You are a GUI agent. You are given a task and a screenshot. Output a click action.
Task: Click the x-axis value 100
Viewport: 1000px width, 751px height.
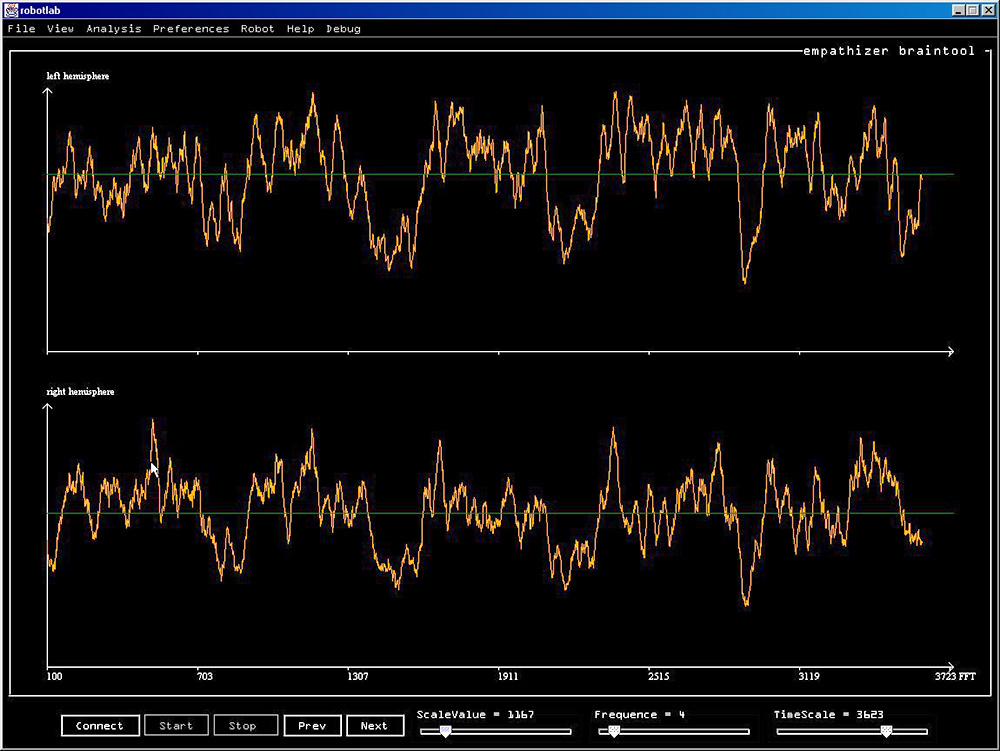[55, 676]
